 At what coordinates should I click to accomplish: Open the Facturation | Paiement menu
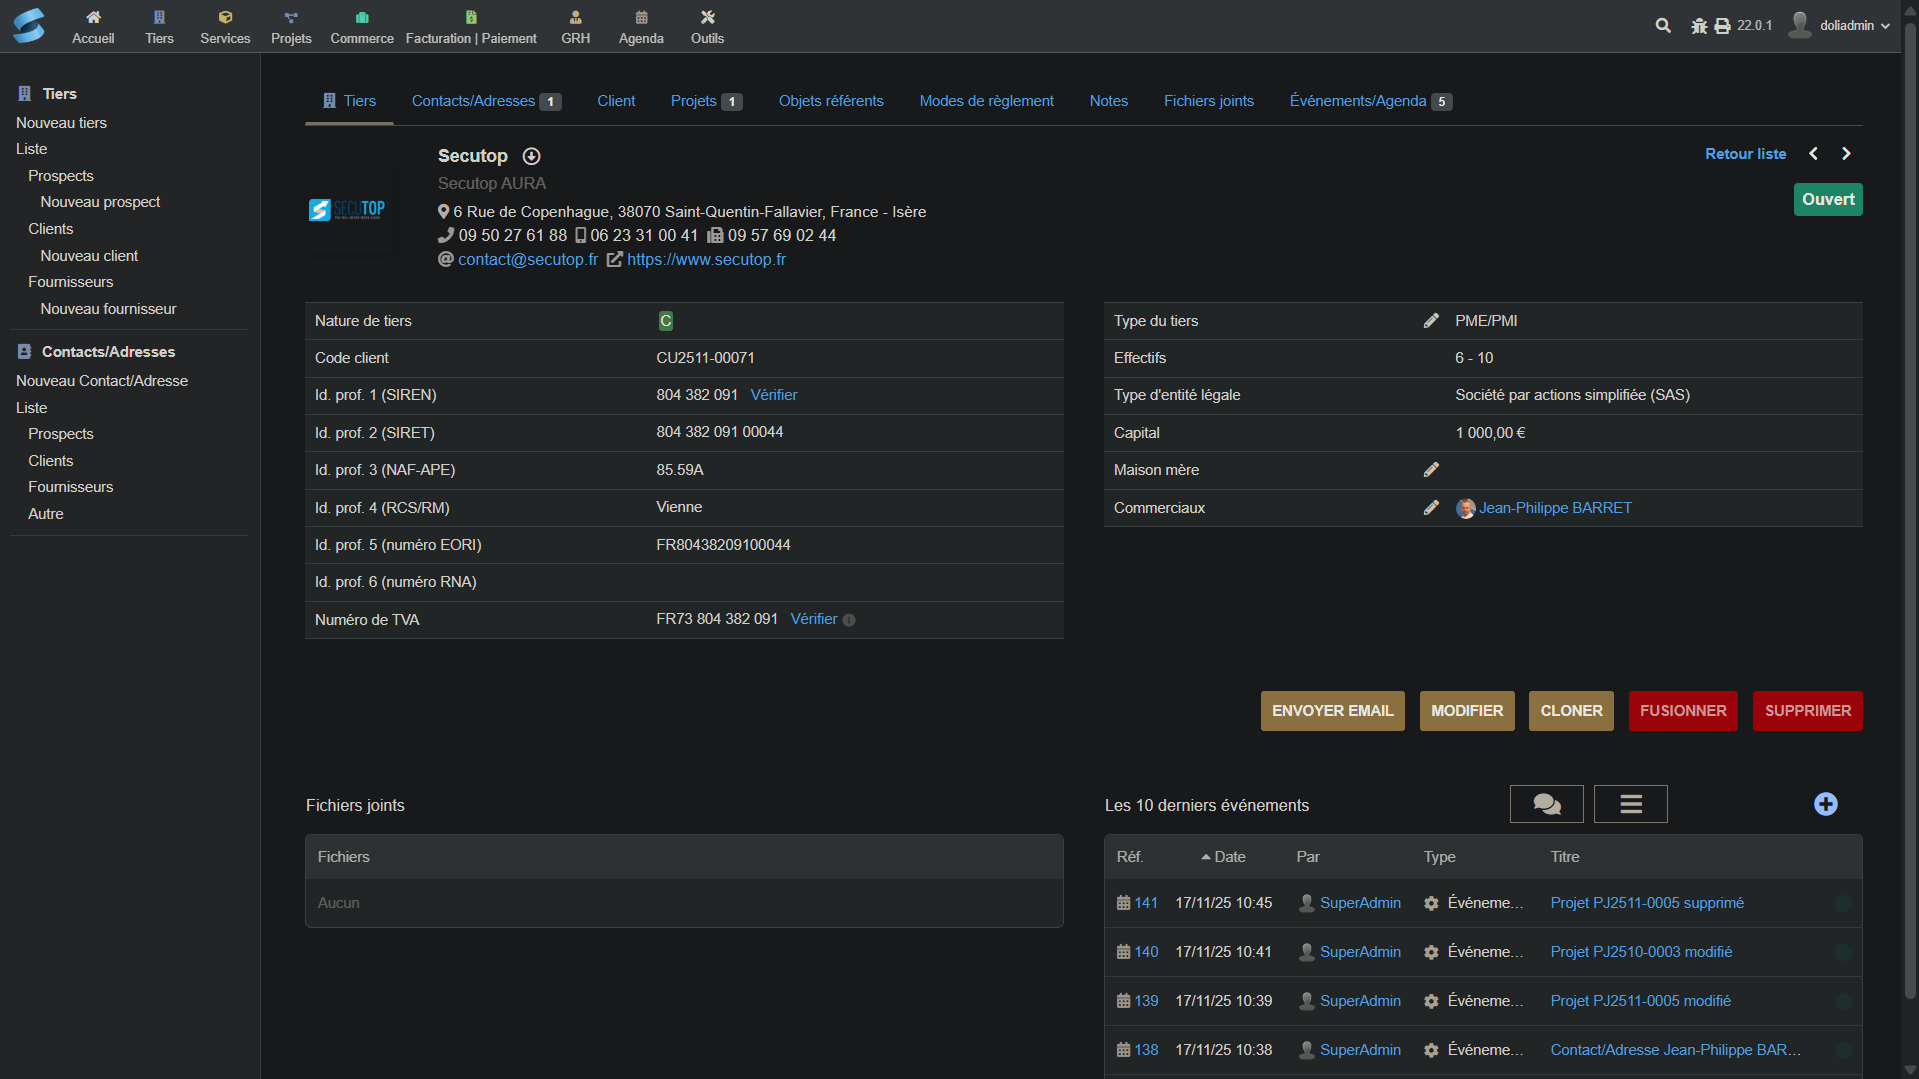click(471, 27)
